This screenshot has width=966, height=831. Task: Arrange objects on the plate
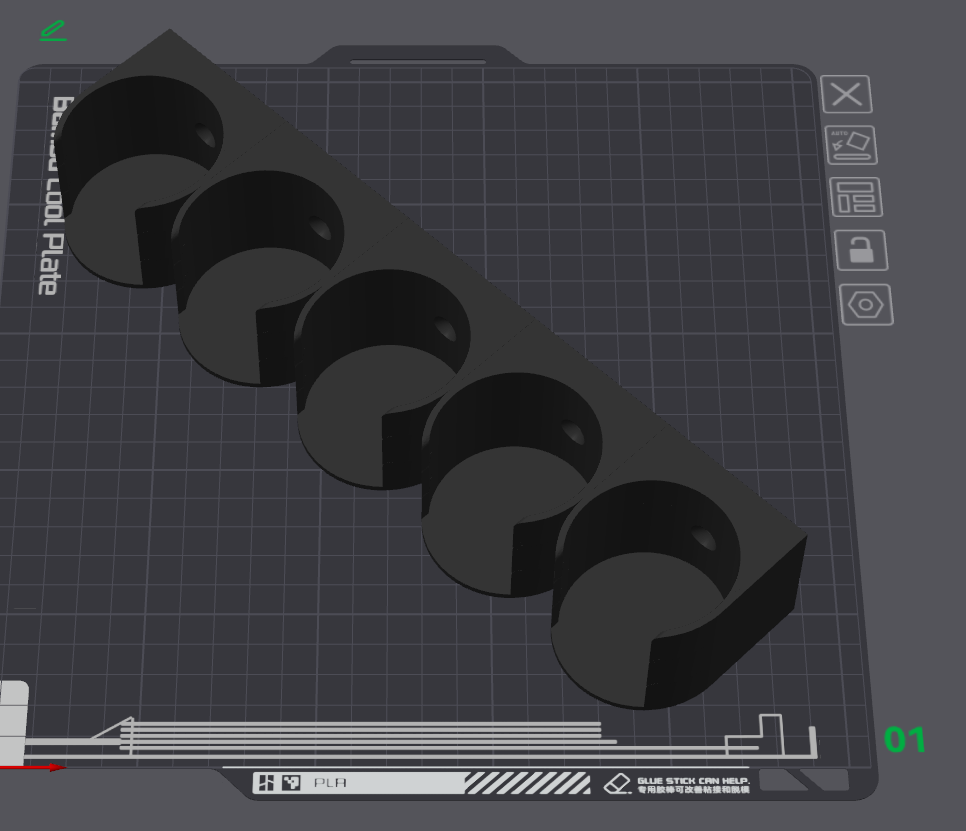[856, 197]
